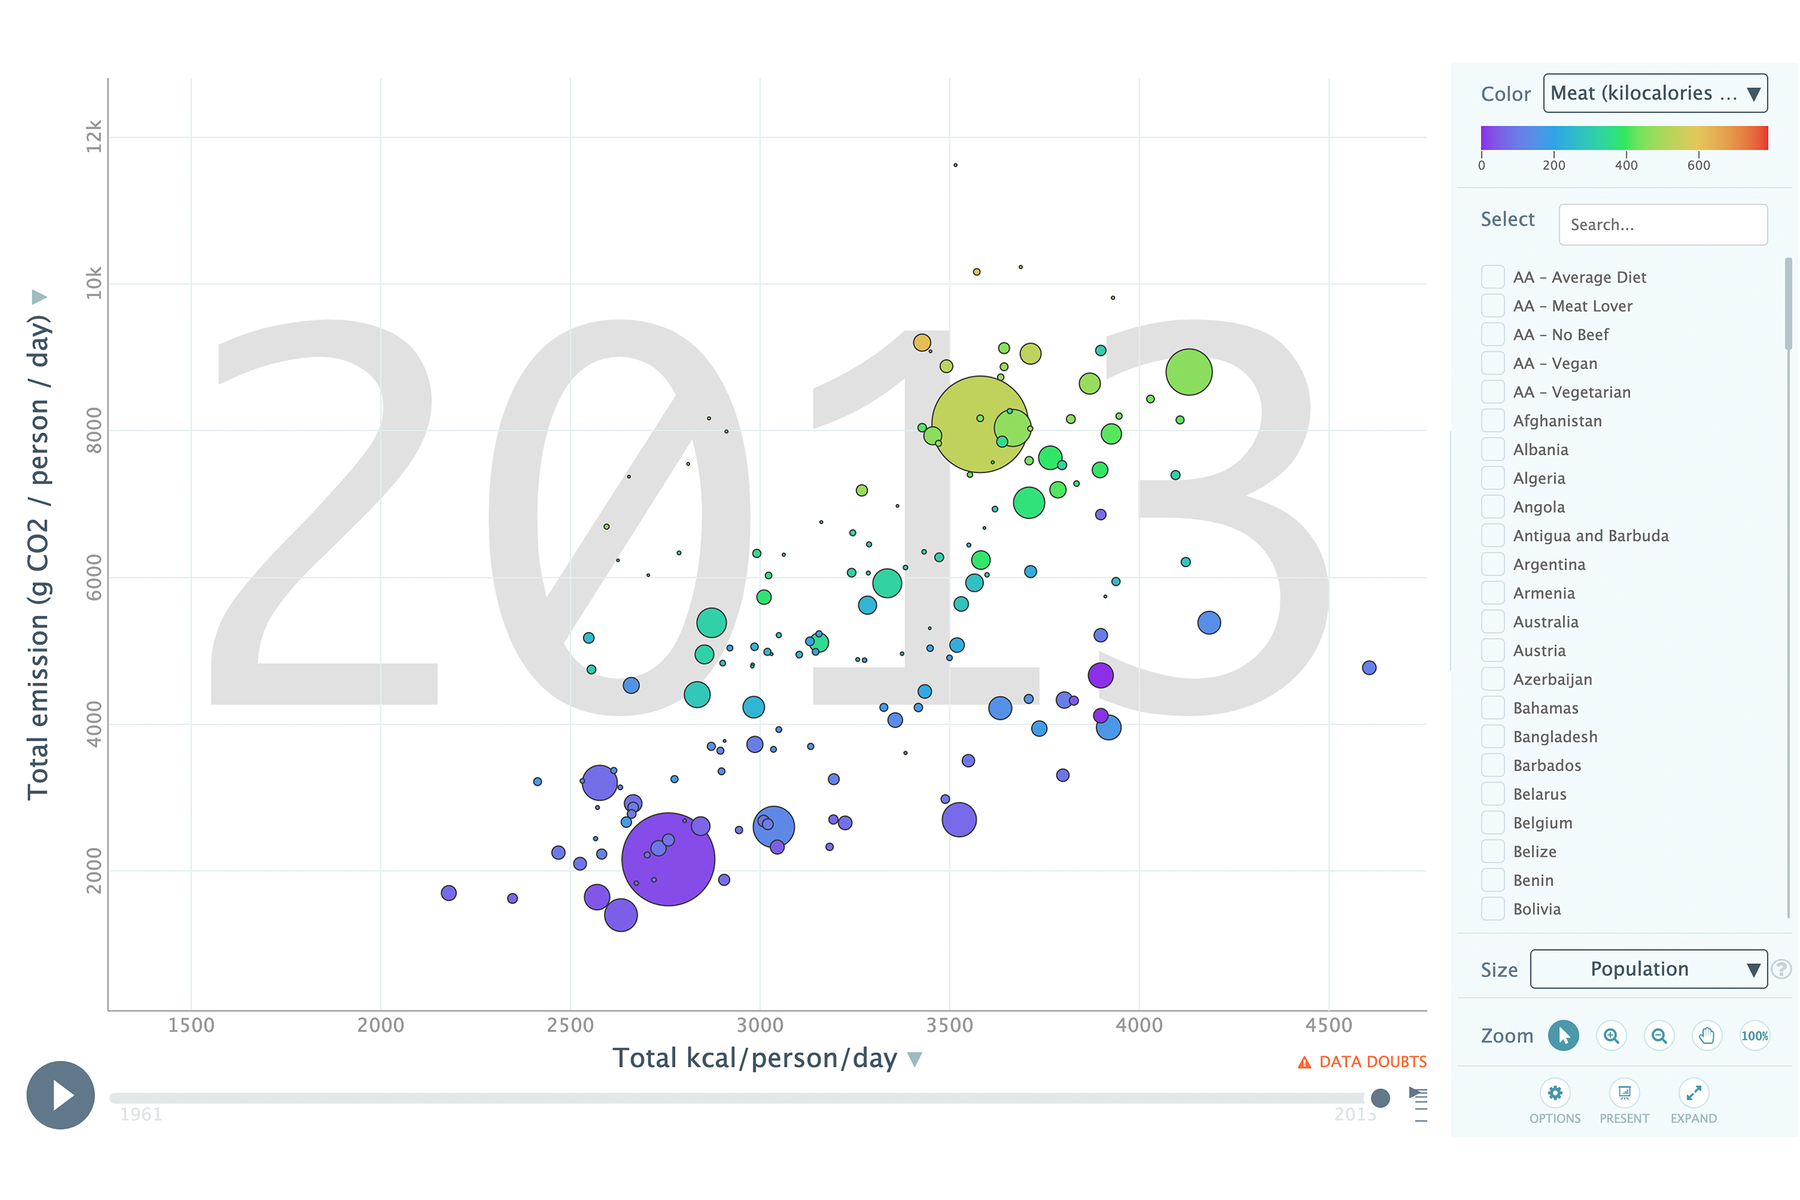Screen dimensions: 1800x1200
Task: Tick the AA – Vegan checkbox
Action: point(1493,363)
